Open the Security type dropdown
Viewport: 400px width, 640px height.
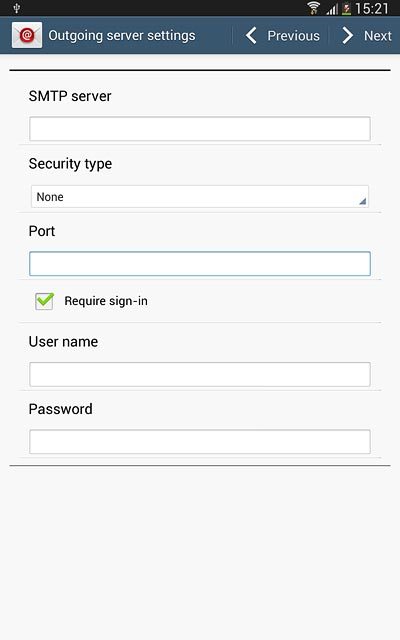click(200, 197)
